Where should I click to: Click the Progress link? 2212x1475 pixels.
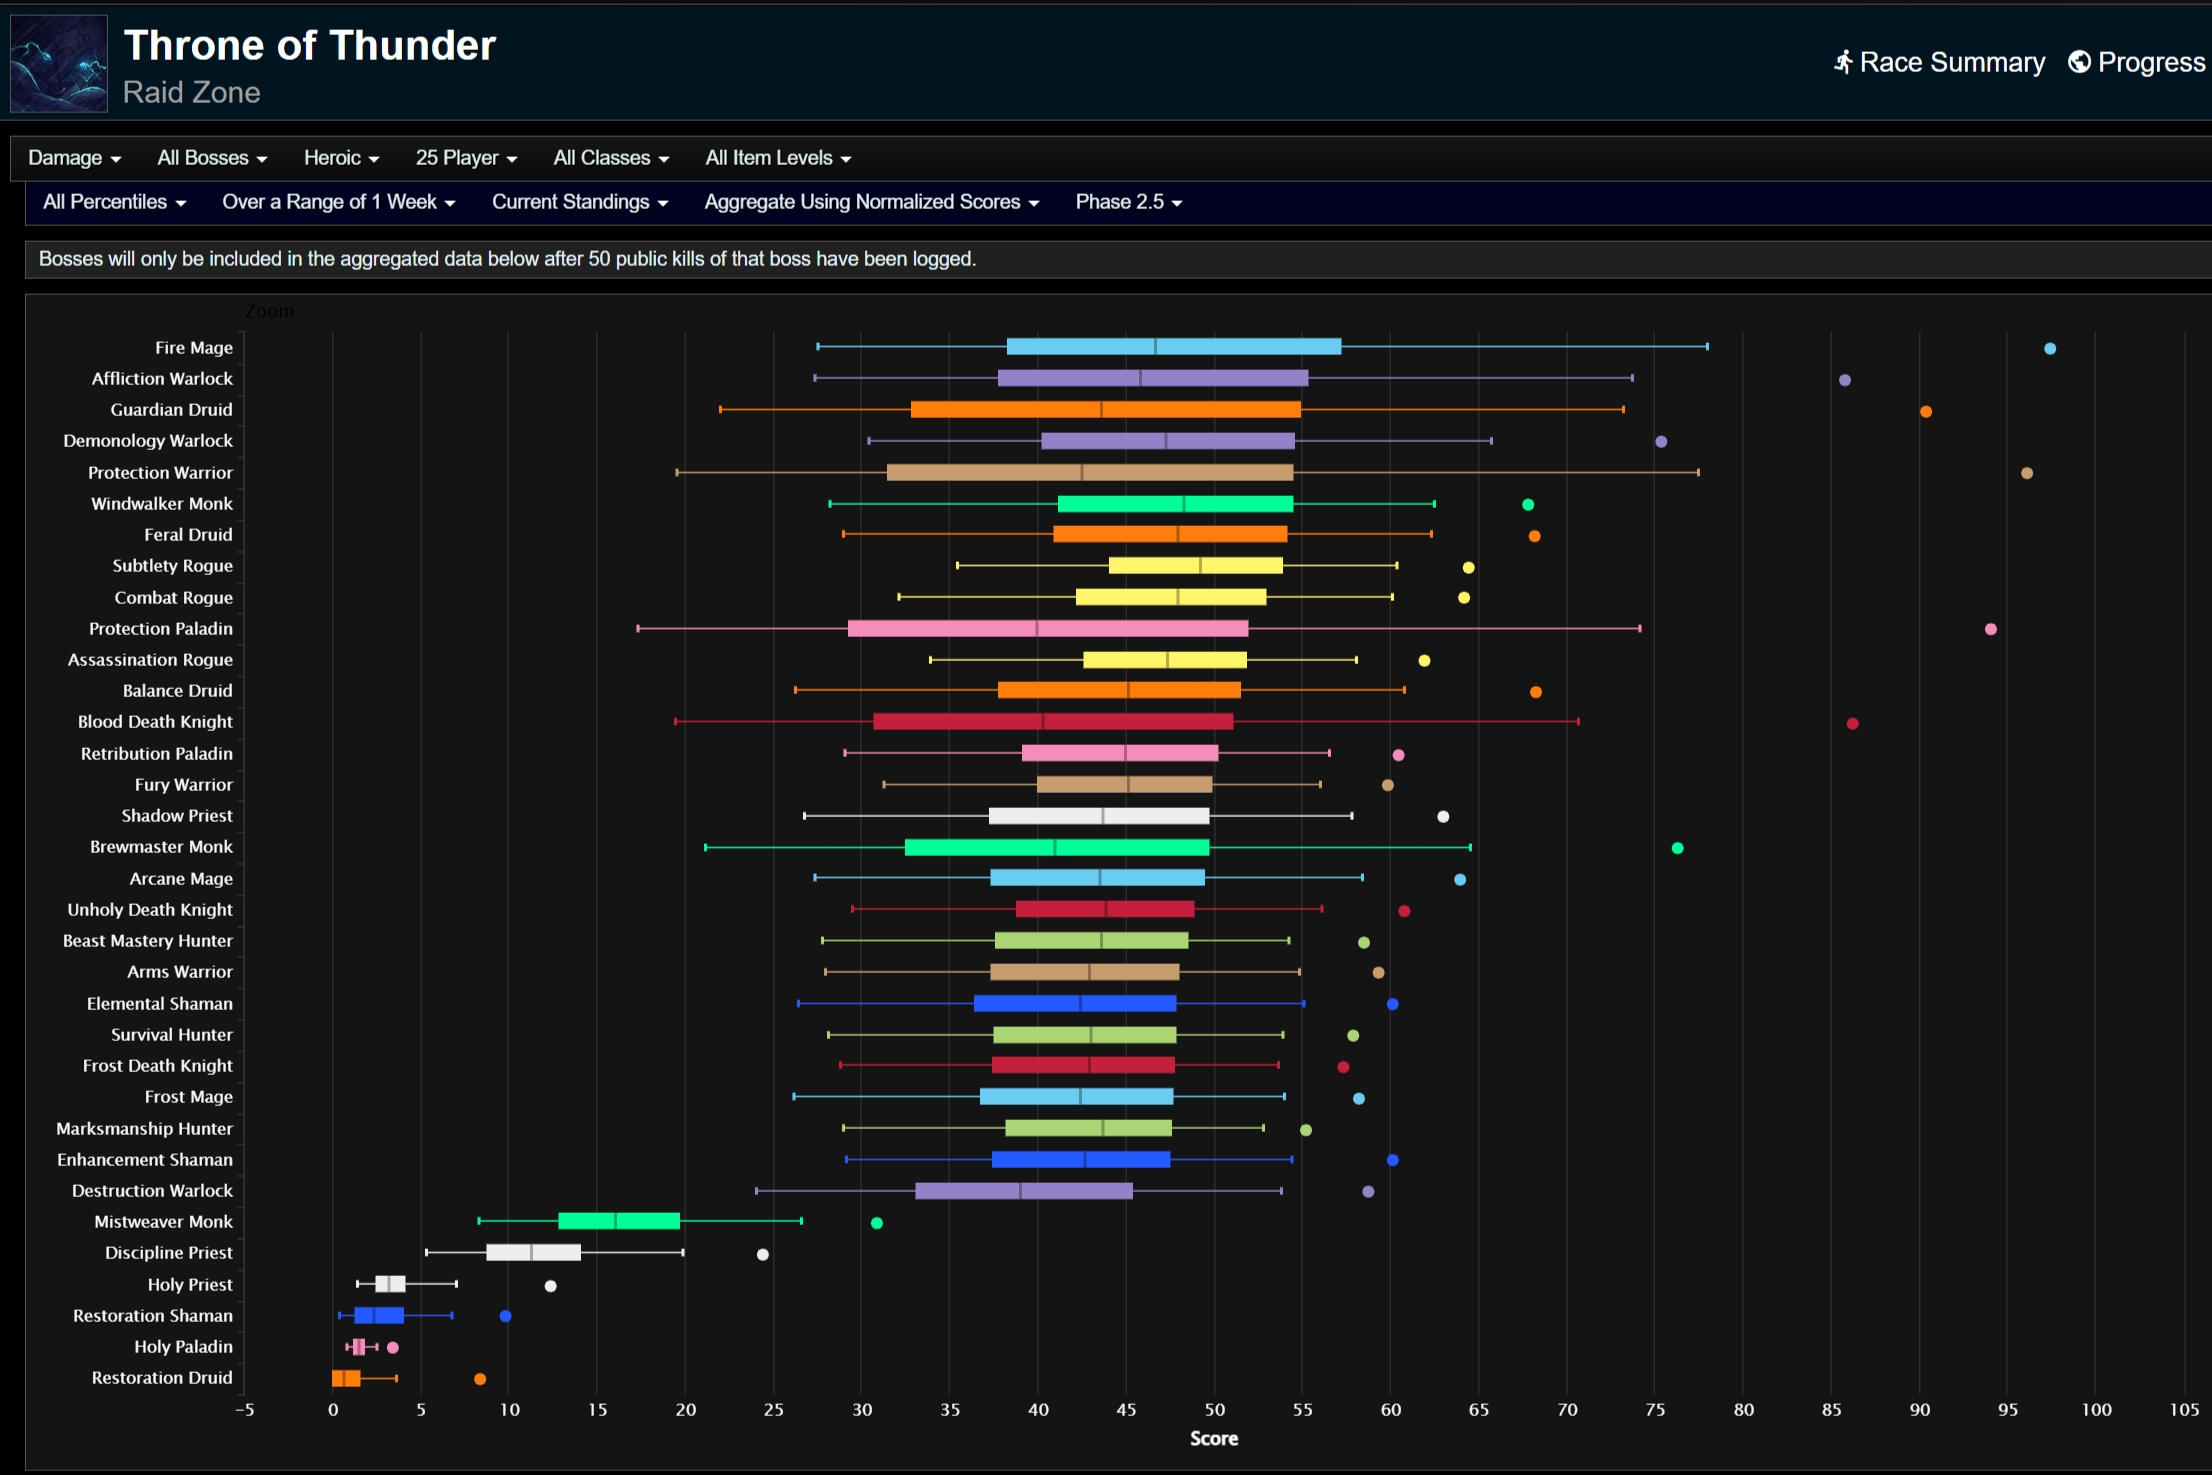[x=2150, y=62]
